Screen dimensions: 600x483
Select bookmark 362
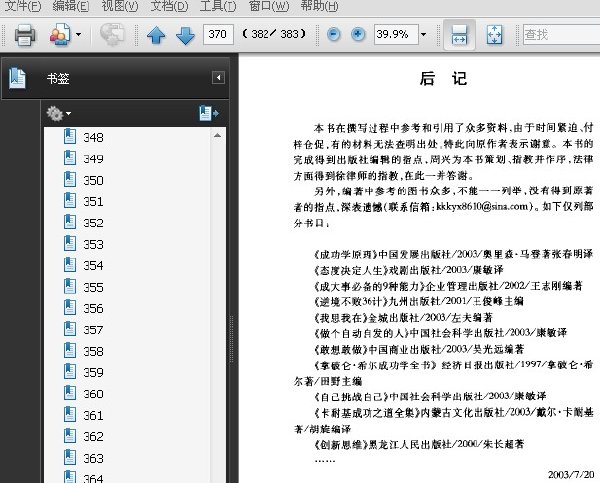coord(93,437)
